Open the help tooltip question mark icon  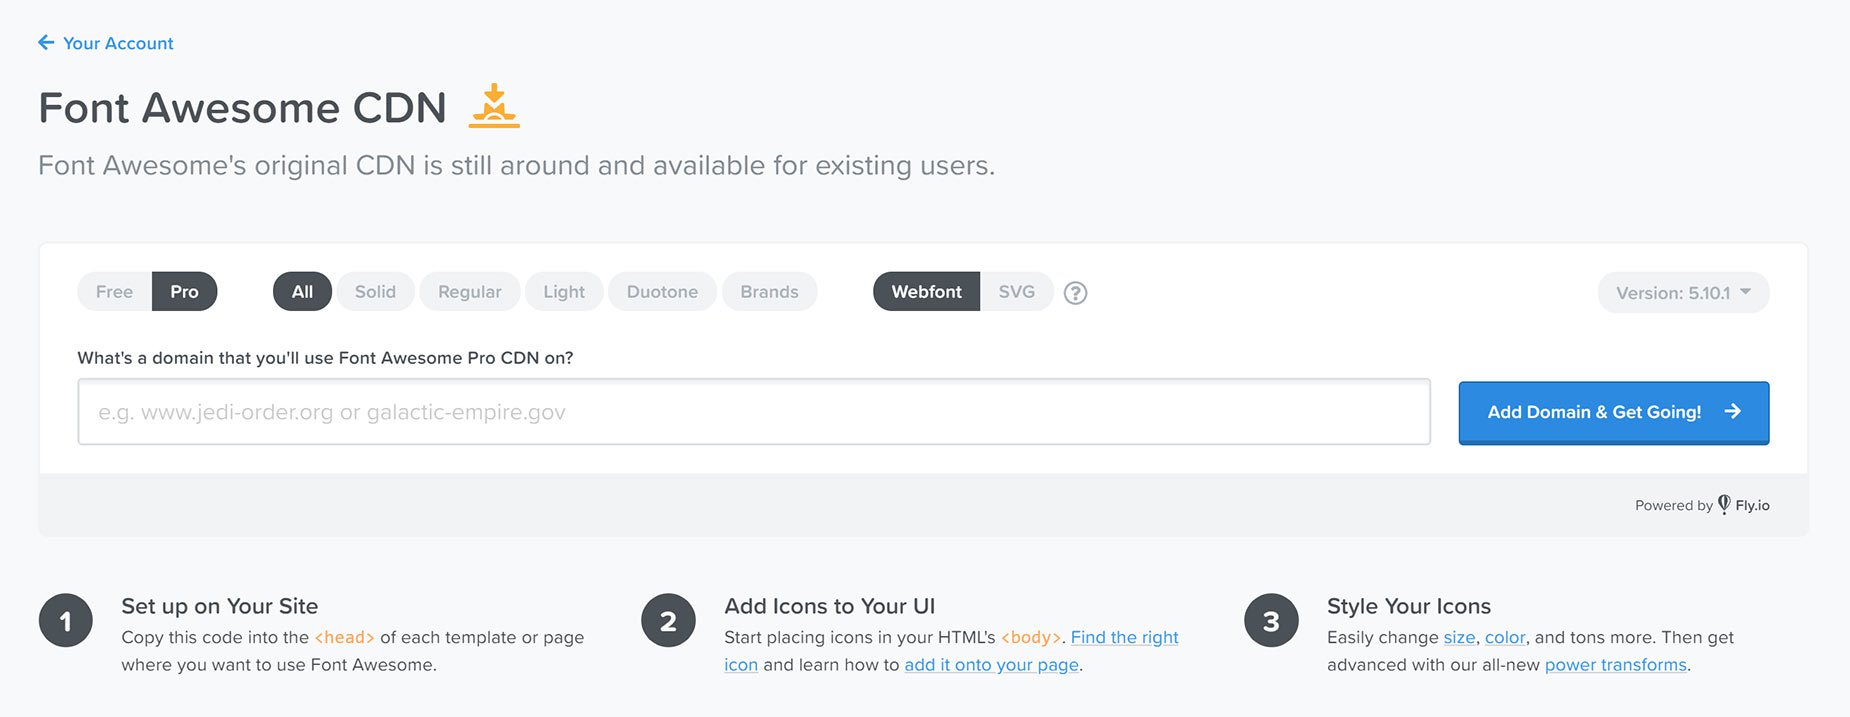coord(1075,292)
